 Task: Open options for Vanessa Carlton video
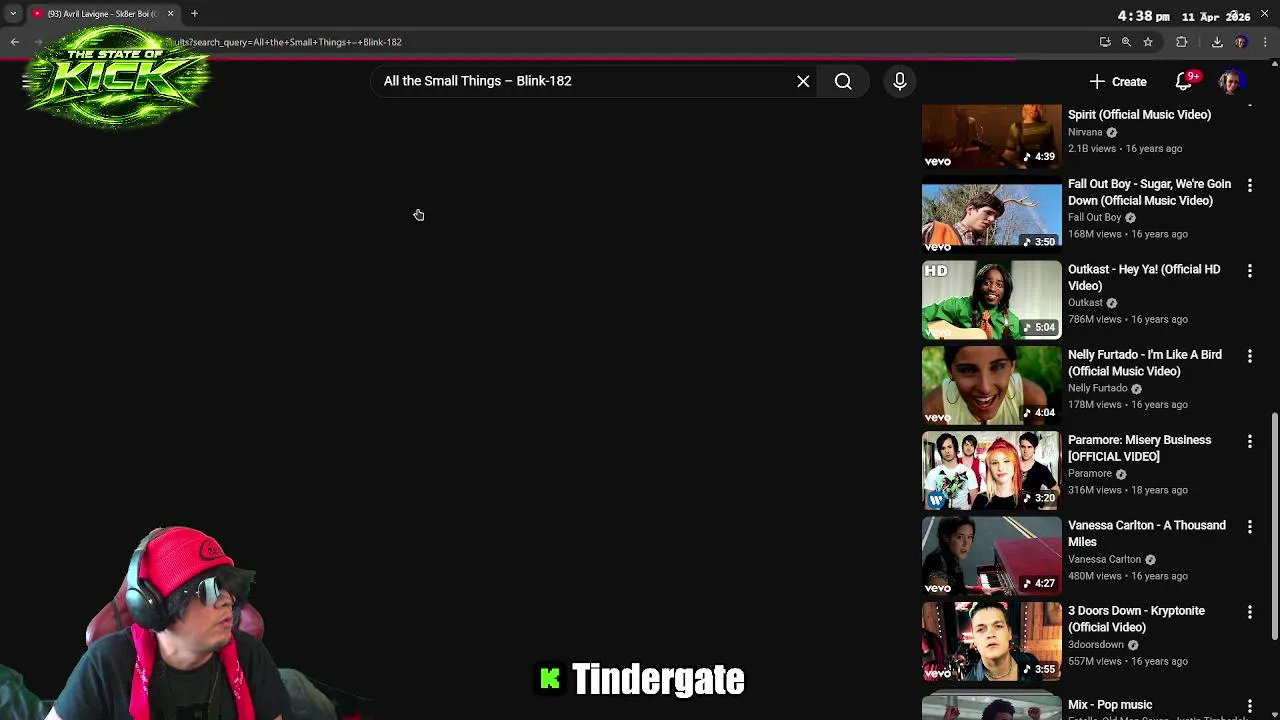(1249, 526)
